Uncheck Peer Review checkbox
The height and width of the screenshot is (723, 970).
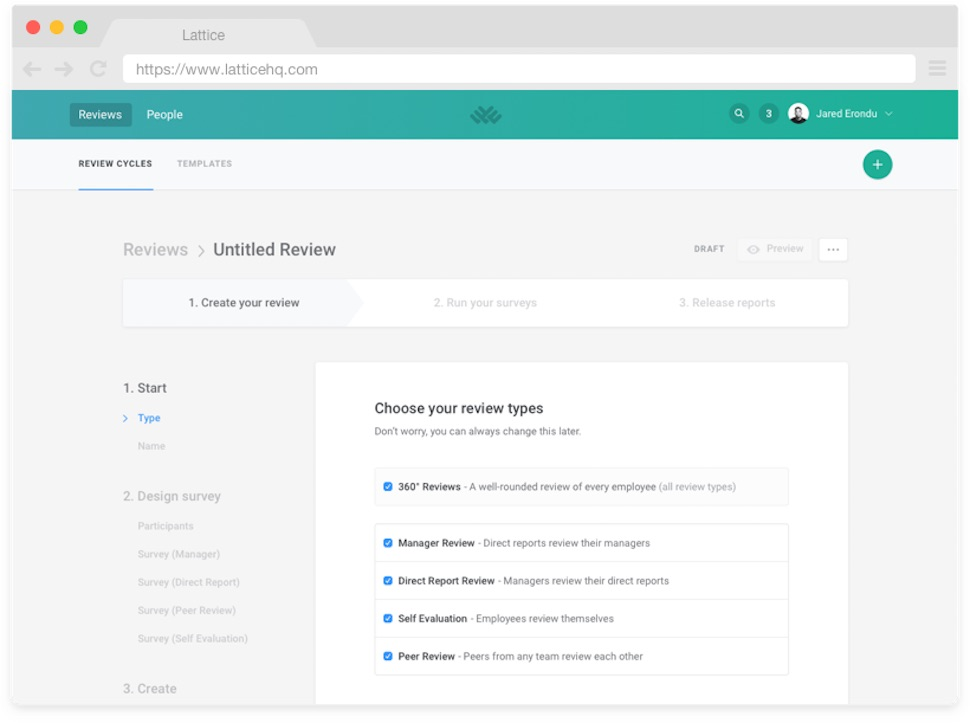point(388,656)
